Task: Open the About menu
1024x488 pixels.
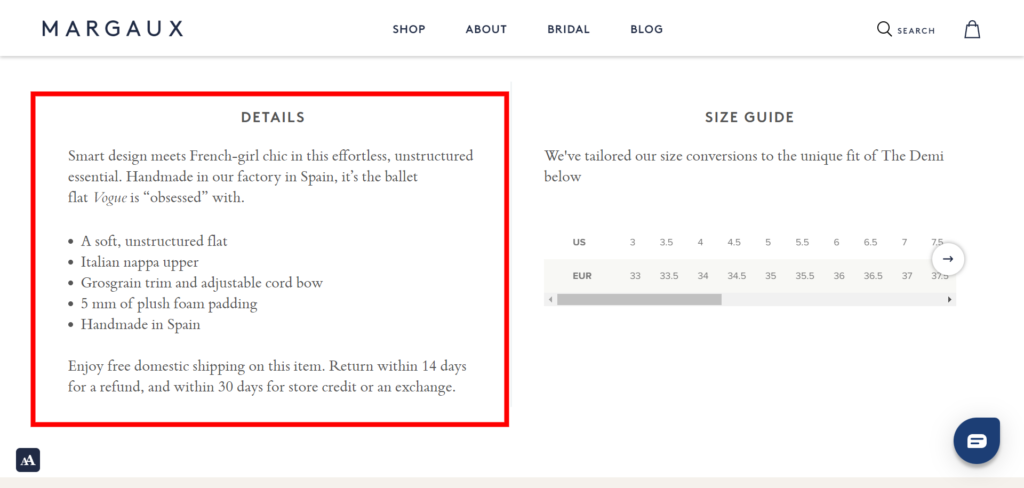Action: [x=486, y=29]
